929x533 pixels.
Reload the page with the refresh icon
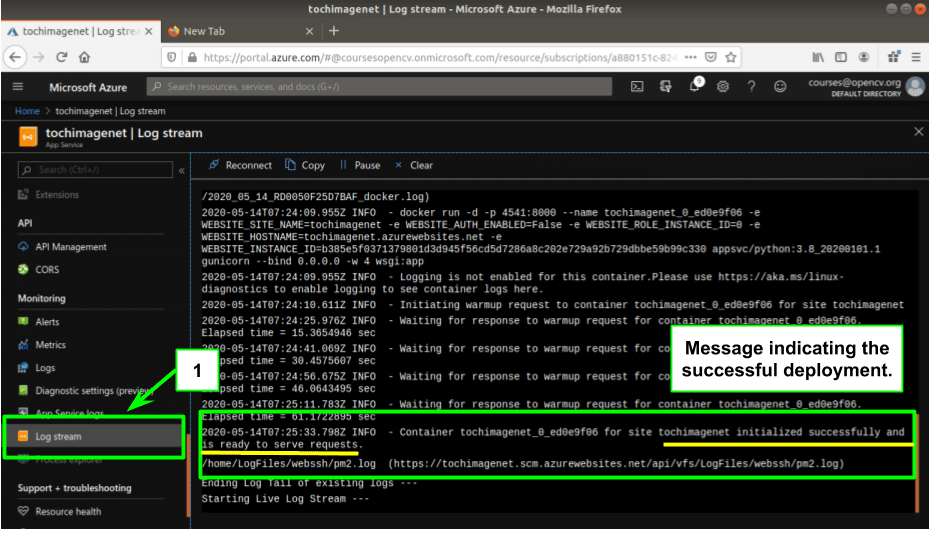(62, 57)
